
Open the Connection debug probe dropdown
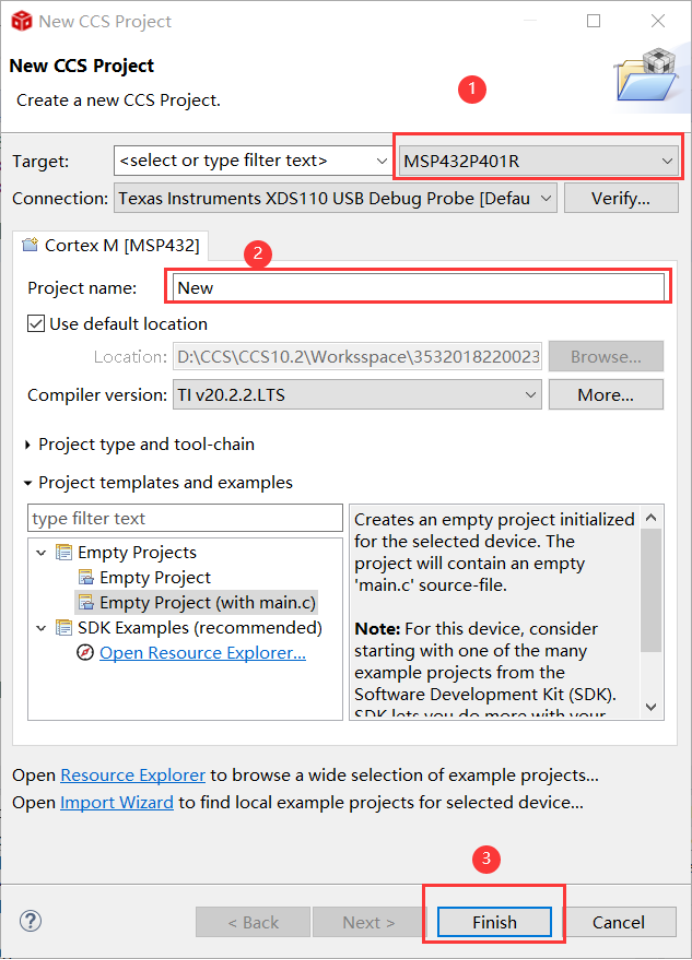pos(335,198)
